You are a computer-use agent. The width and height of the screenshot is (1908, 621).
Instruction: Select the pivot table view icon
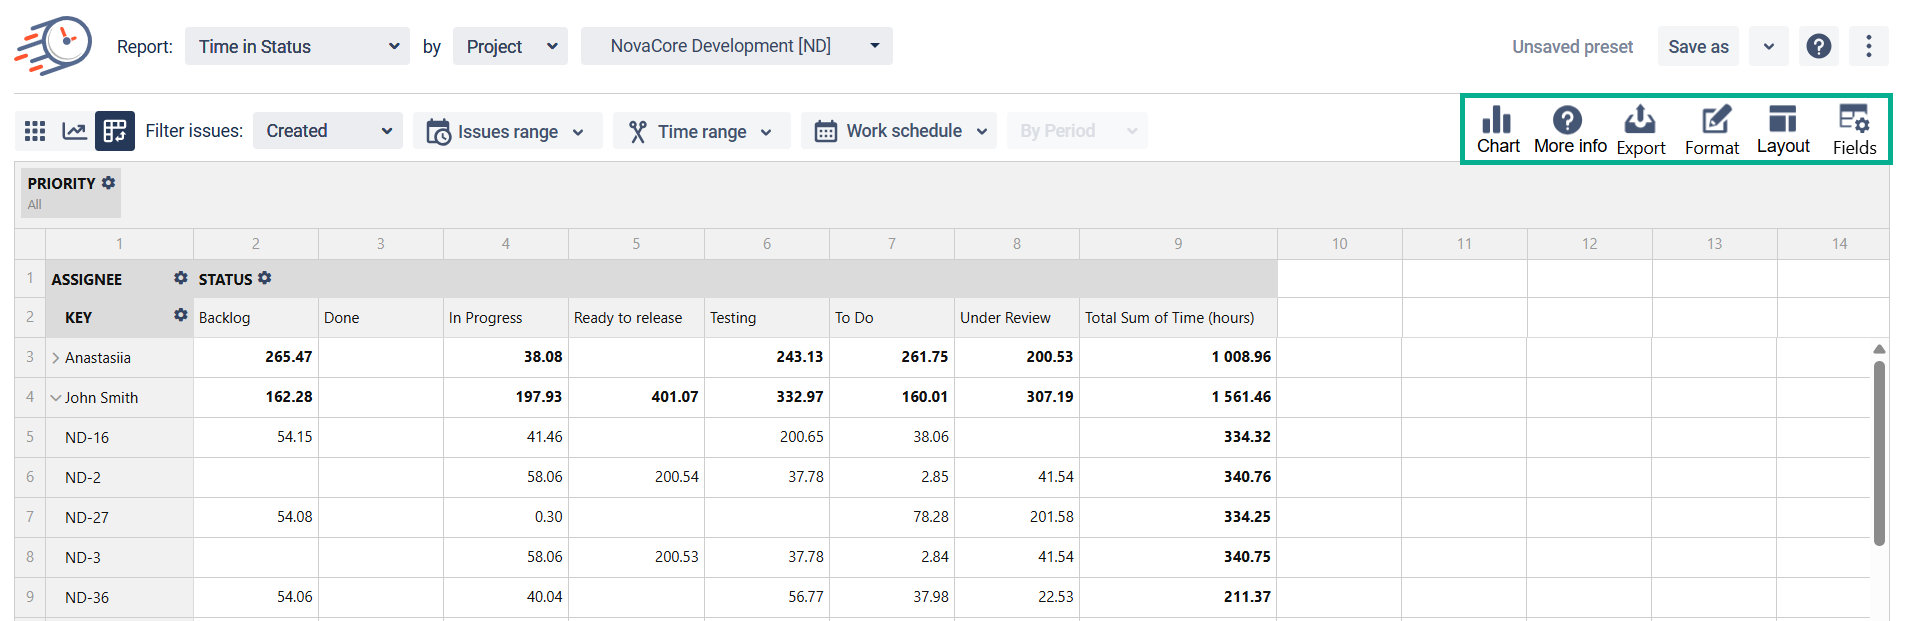114,131
